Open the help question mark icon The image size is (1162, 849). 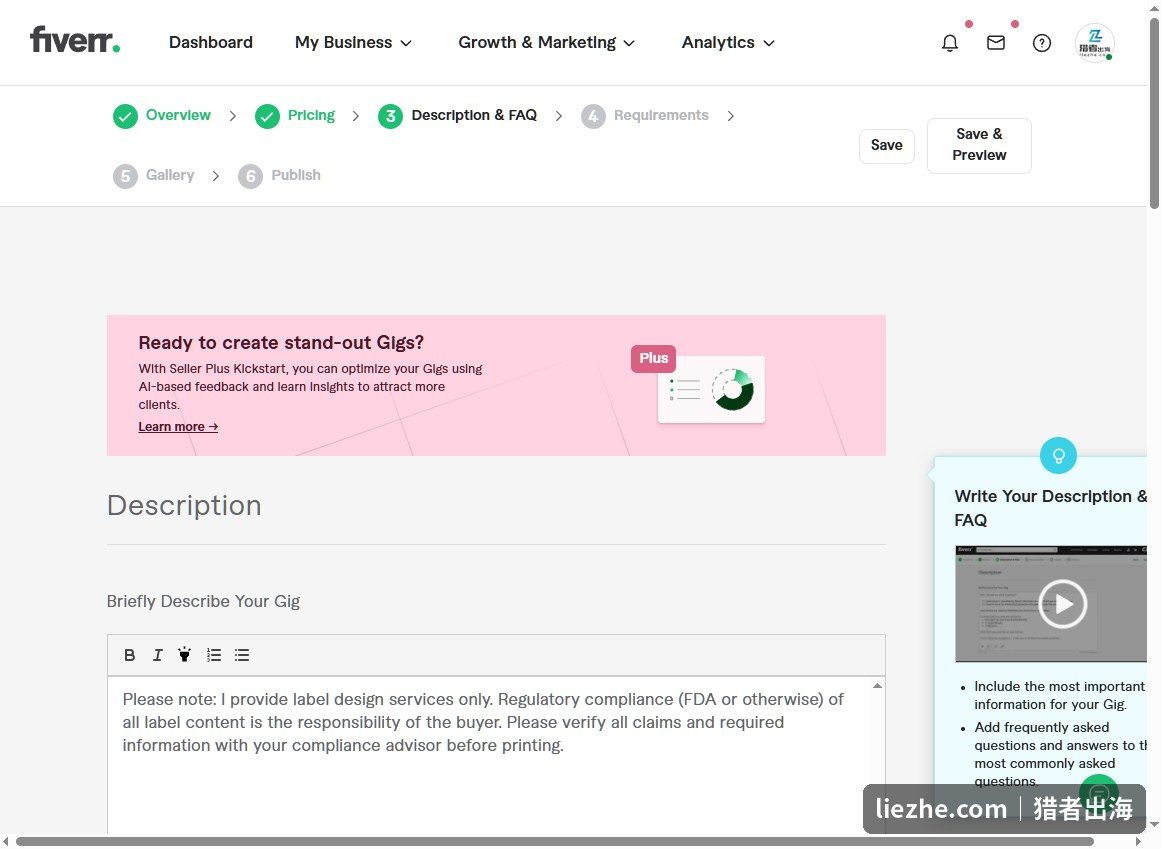point(1042,43)
